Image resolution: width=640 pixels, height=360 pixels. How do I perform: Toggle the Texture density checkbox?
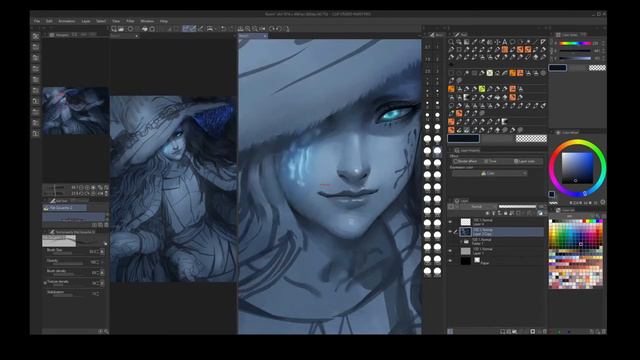(x=45, y=282)
